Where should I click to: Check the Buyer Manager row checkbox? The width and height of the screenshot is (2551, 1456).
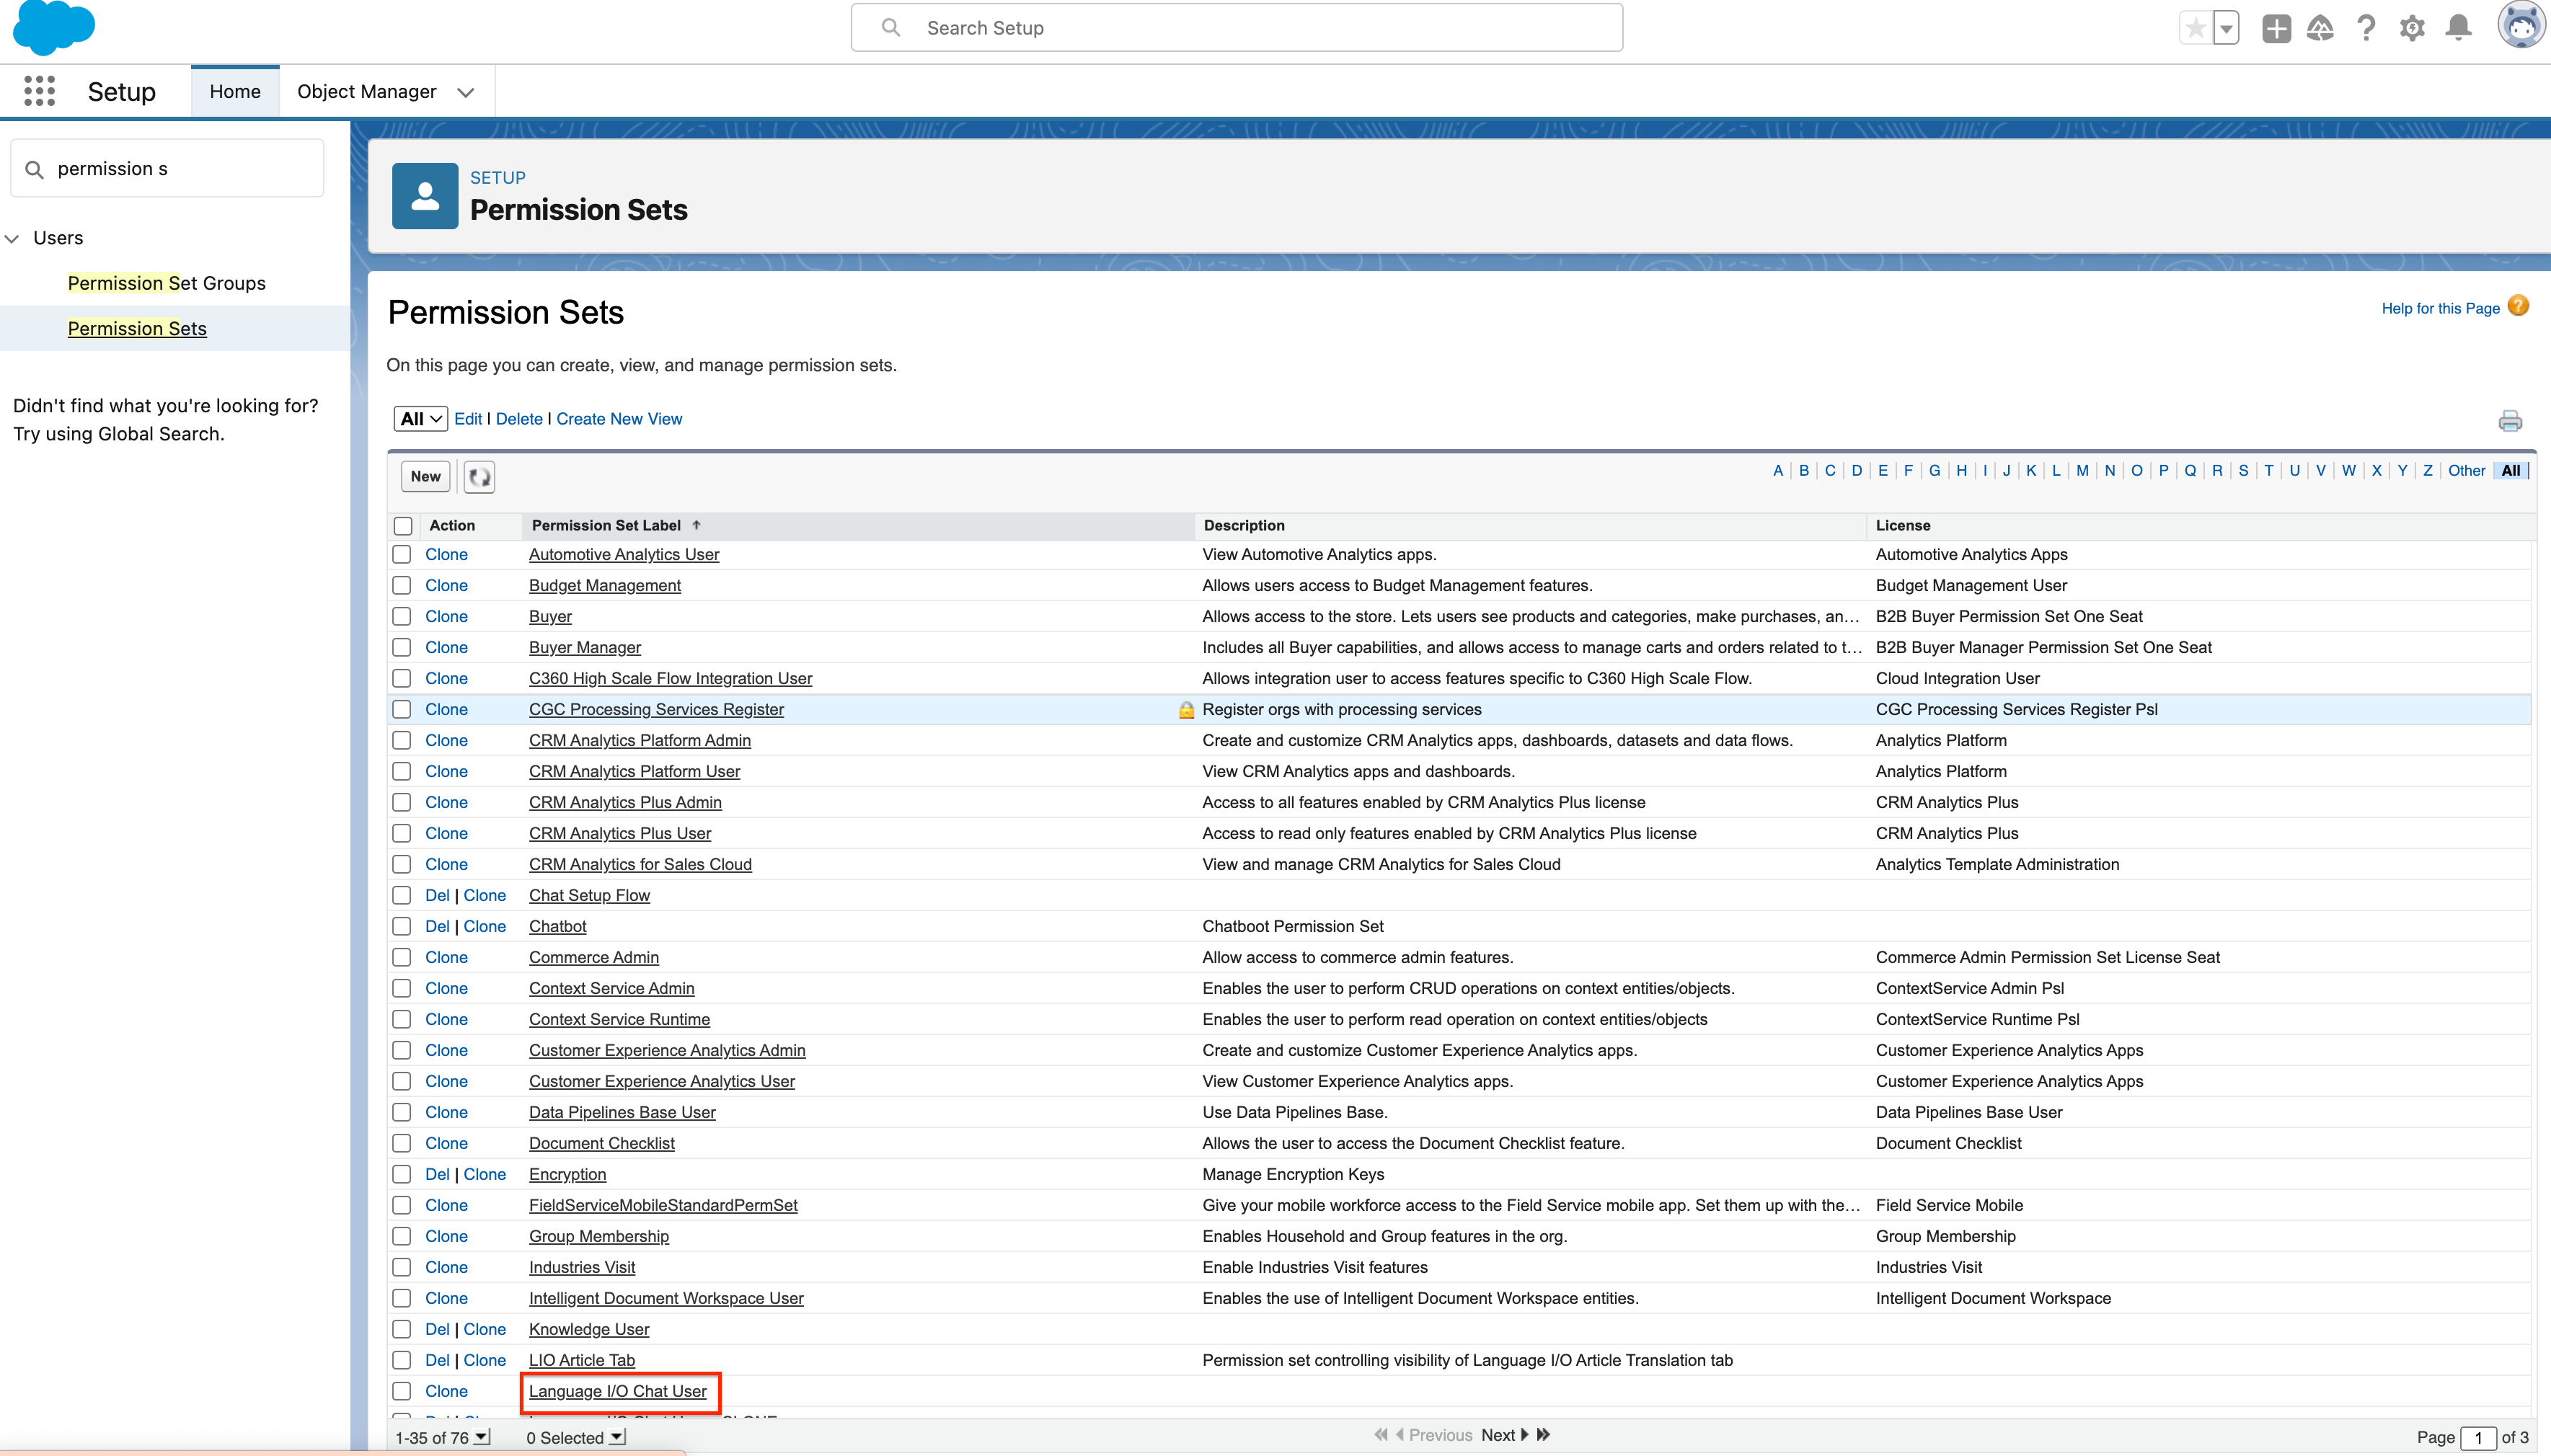(x=402, y=647)
